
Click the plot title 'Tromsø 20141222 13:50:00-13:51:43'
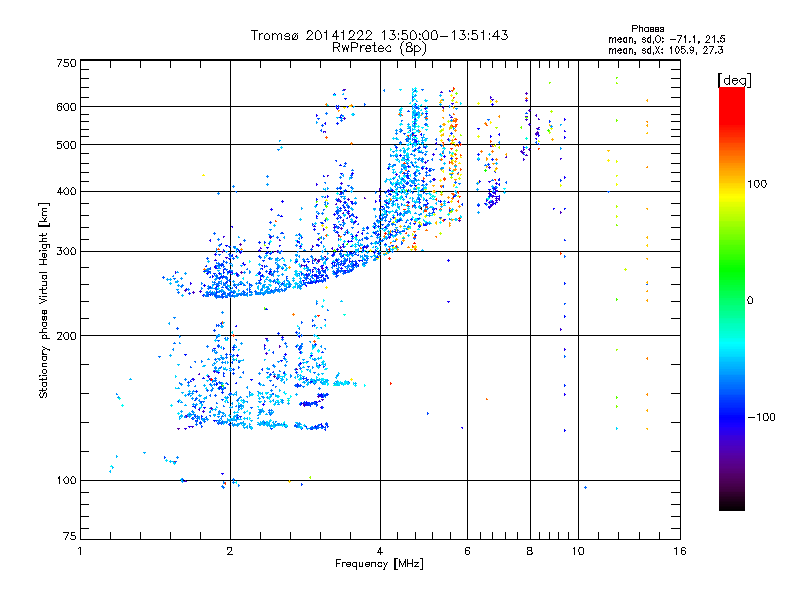(x=379, y=35)
